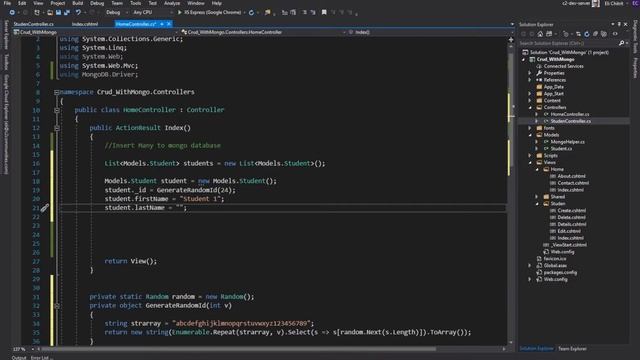The height and width of the screenshot is (360, 640).
Task: Click the Save toolbar icon
Action: pos(58,13)
